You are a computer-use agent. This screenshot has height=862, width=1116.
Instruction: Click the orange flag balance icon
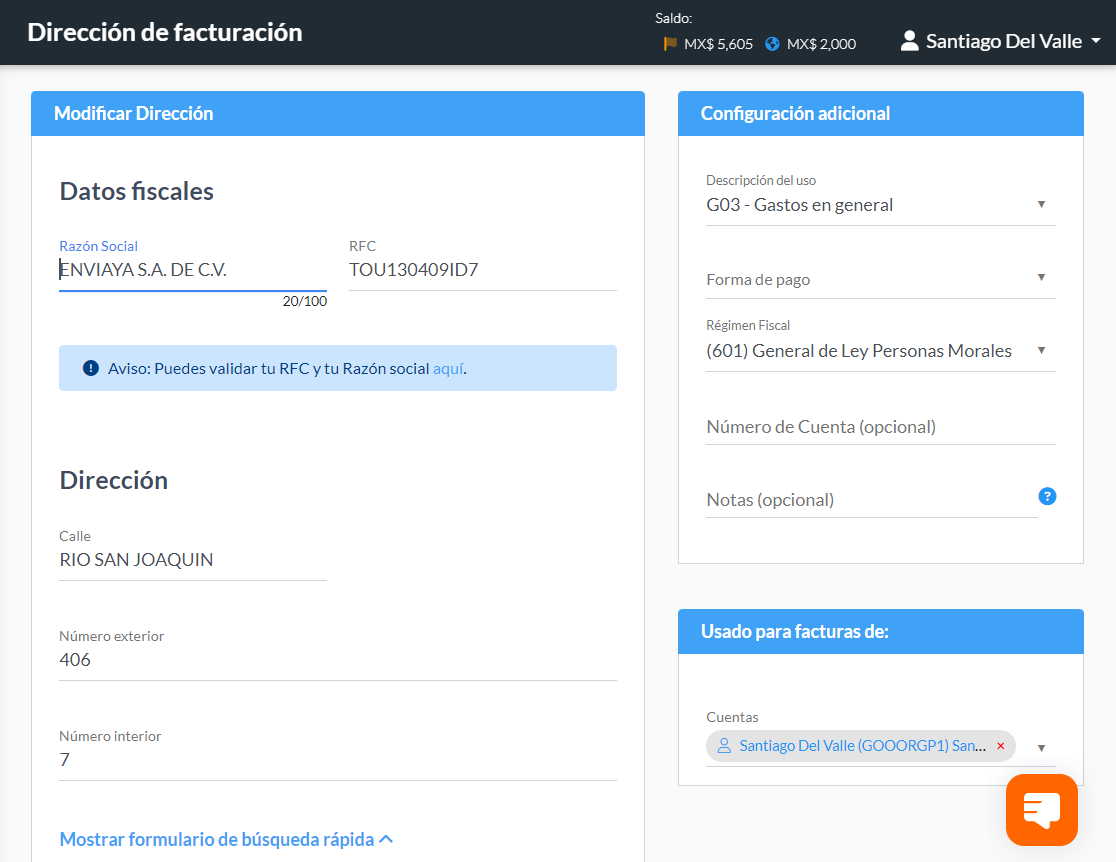[670, 44]
